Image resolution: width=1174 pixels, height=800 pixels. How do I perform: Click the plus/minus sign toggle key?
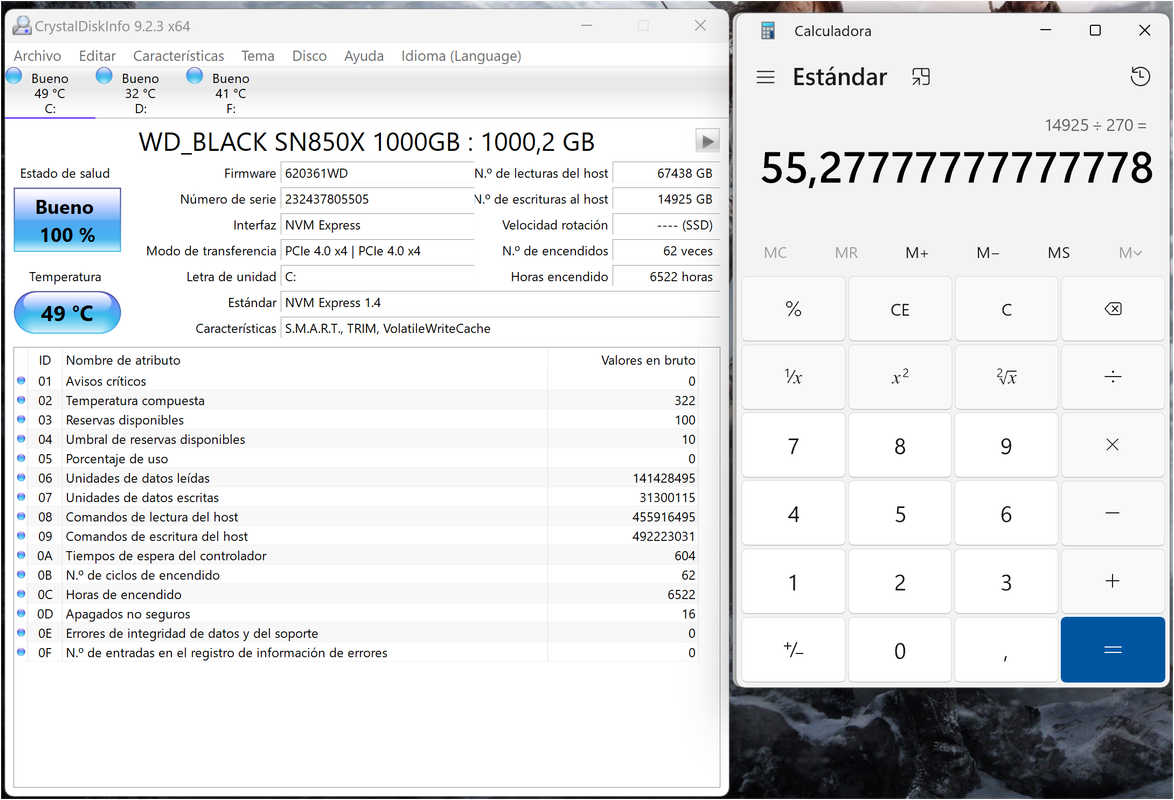tap(794, 649)
